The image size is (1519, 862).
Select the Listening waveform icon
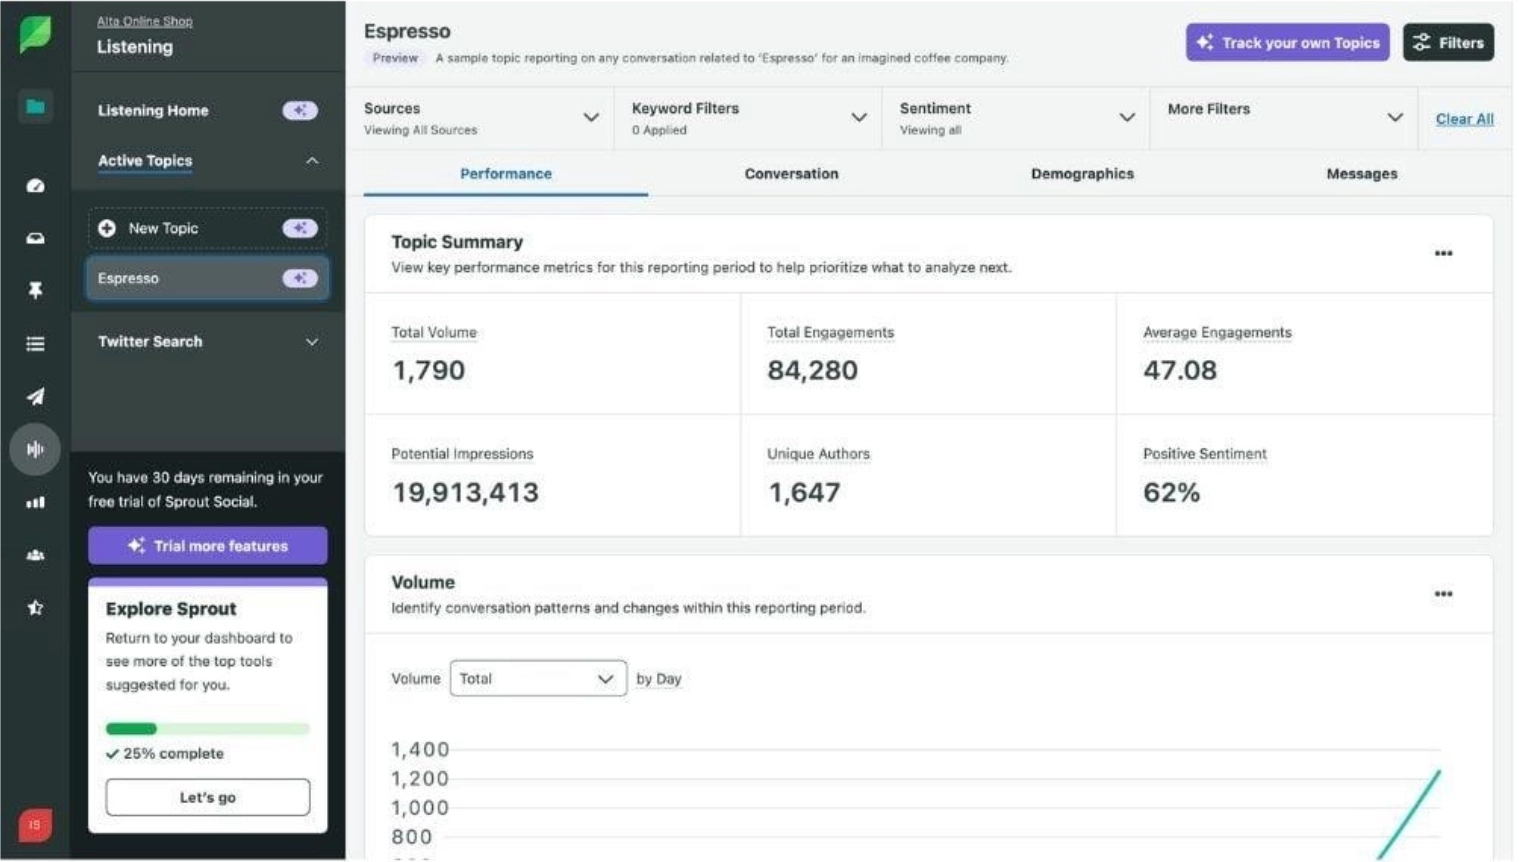(35, 450)
